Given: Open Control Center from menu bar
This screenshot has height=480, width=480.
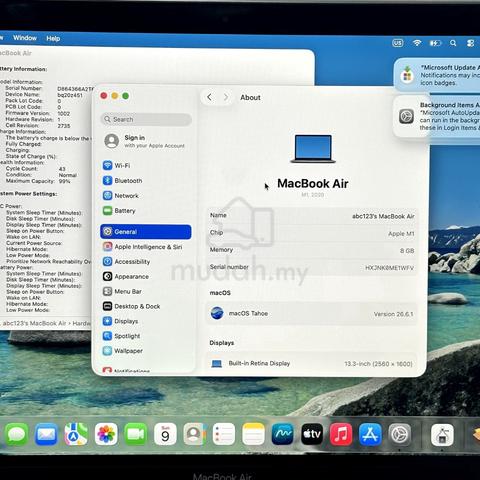Looking at the screenshot, I should point(470,43).
